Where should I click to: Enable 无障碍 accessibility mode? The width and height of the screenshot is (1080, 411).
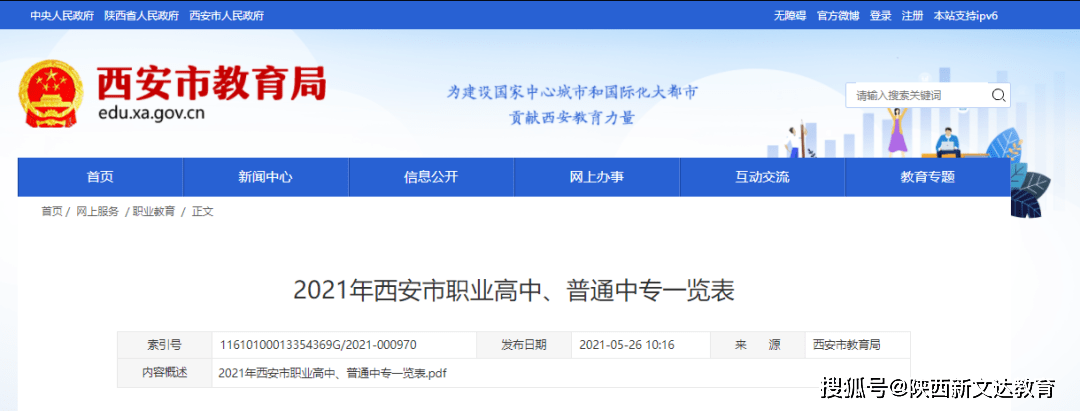click(789, 15)
